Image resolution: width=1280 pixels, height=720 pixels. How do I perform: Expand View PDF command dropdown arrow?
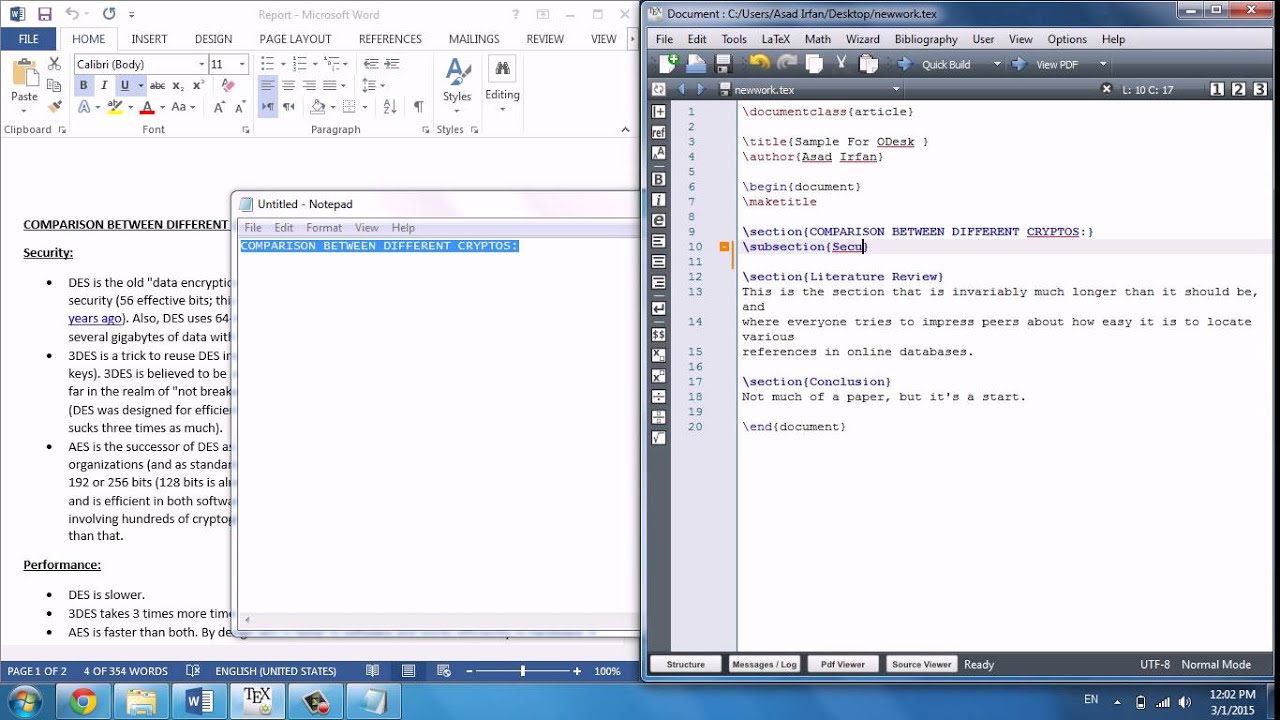pyautogui.click(x=1103, y=64)
